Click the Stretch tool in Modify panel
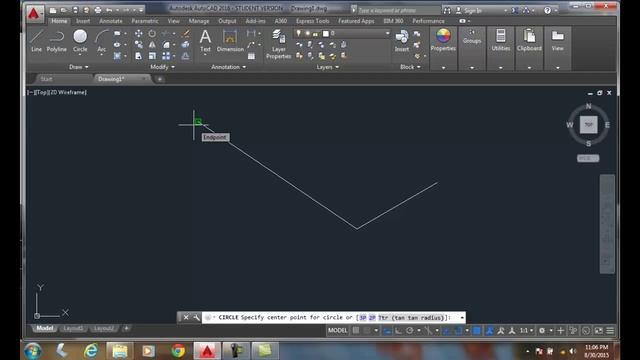Image resolution: width=640 pixels, height=360 pixels. (139, 56)
